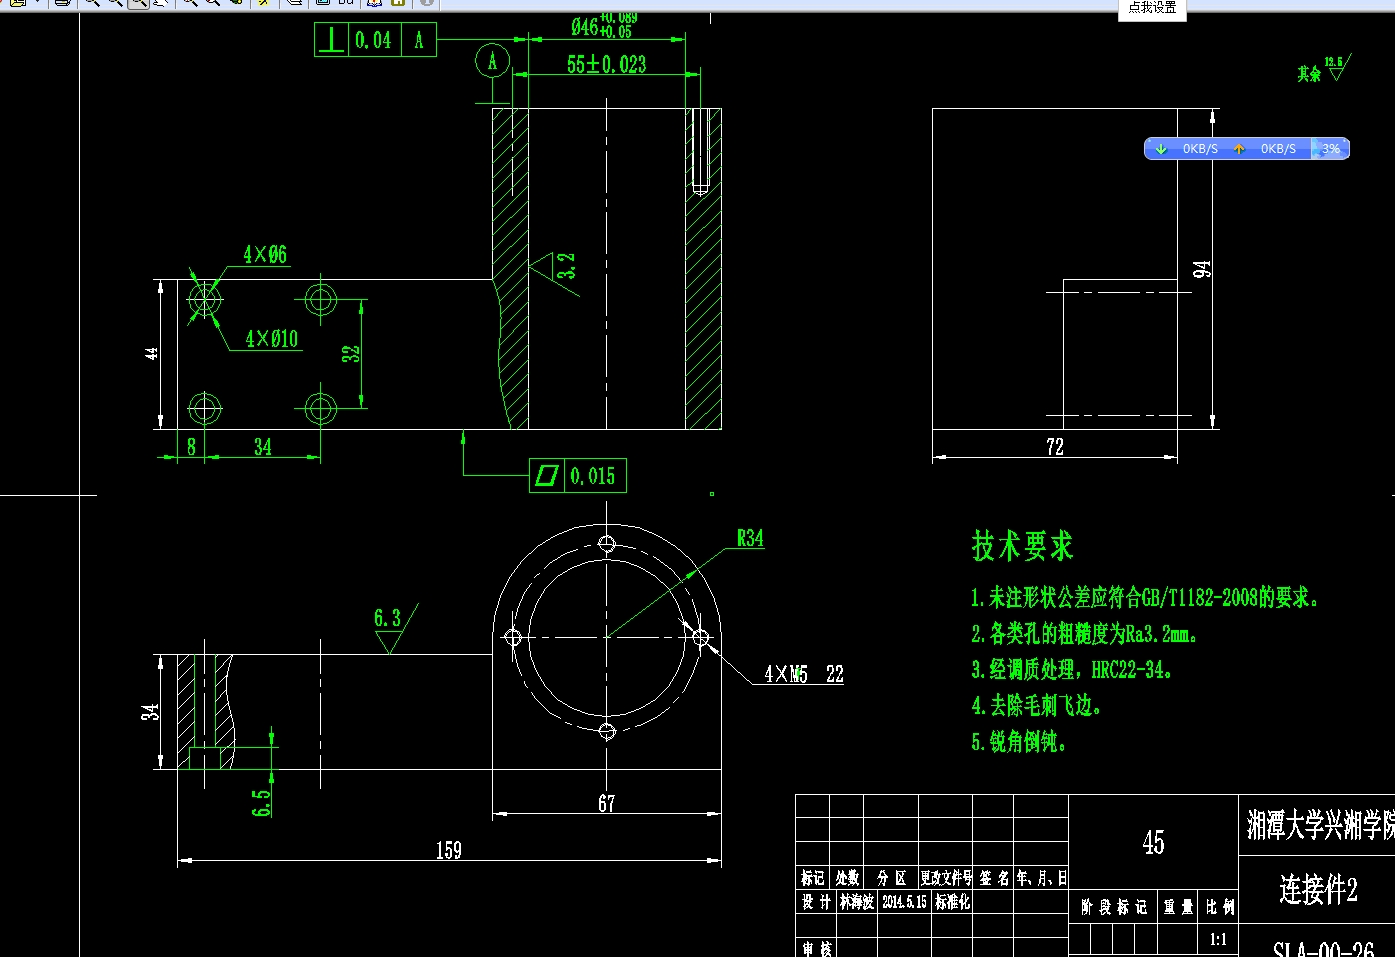The image size is (1395, 957).
Task: Select note 2 about Ra3.2 roughness
Action: pos(1084,634)
